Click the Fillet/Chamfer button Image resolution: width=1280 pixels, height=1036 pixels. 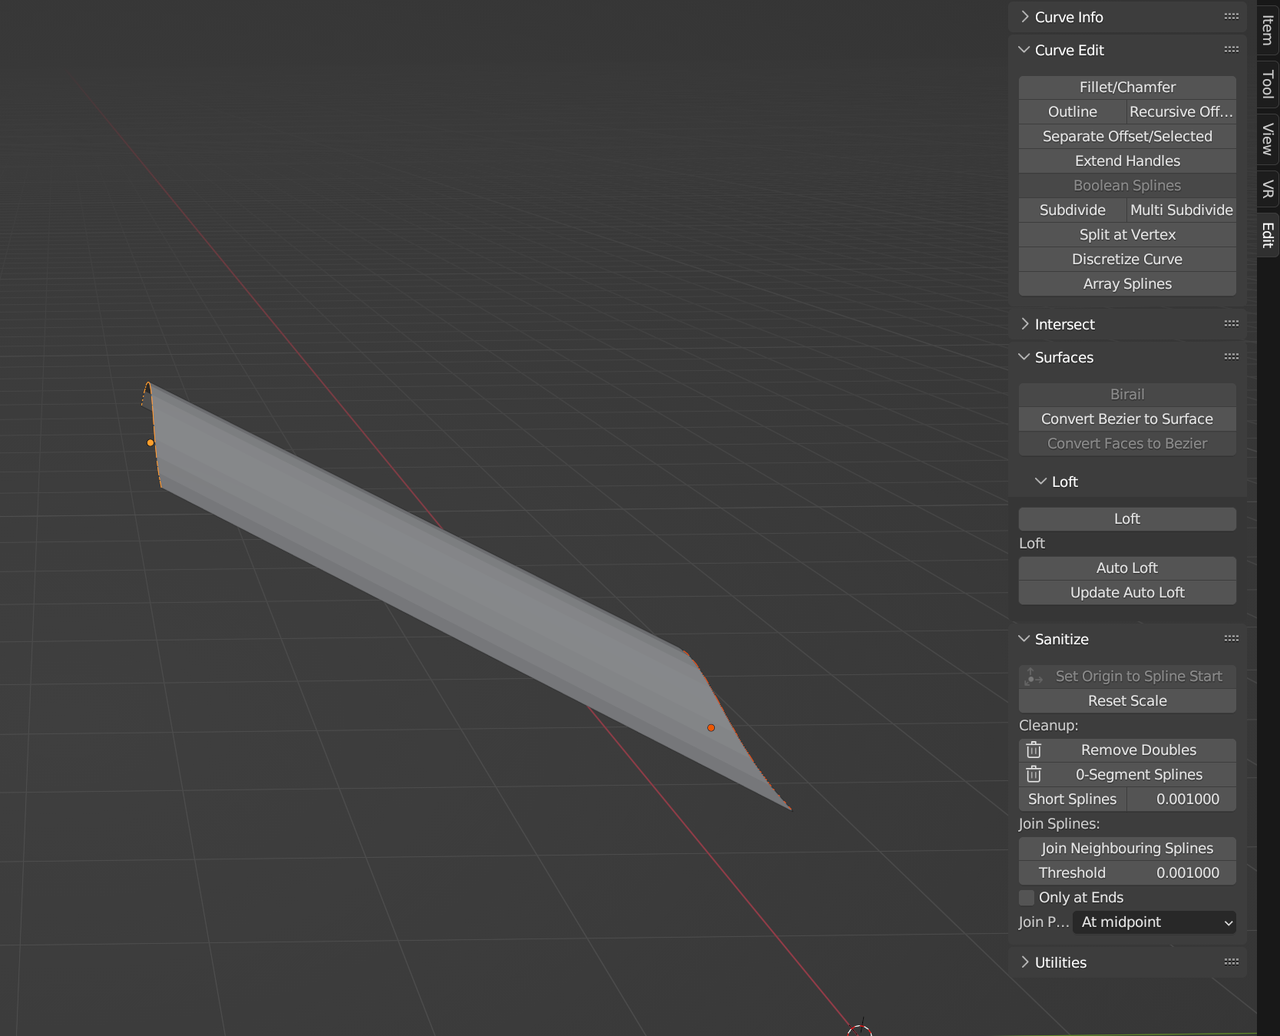(1127, 87)
